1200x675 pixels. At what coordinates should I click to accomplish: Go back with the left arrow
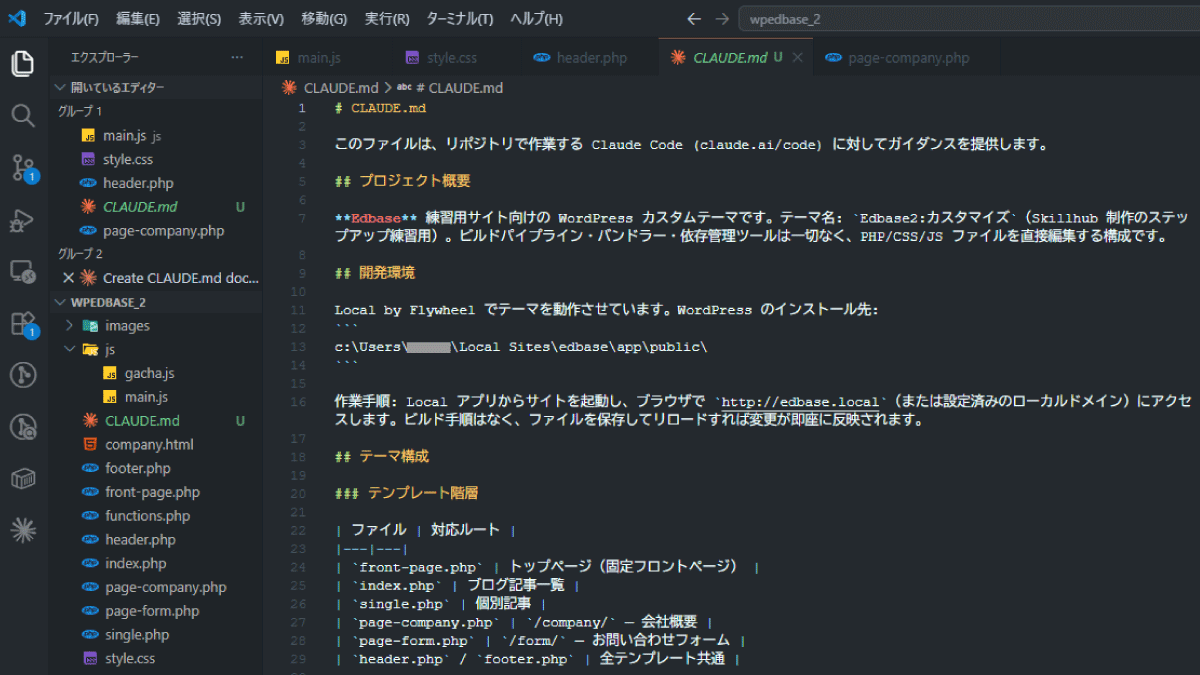pos(696,18)
